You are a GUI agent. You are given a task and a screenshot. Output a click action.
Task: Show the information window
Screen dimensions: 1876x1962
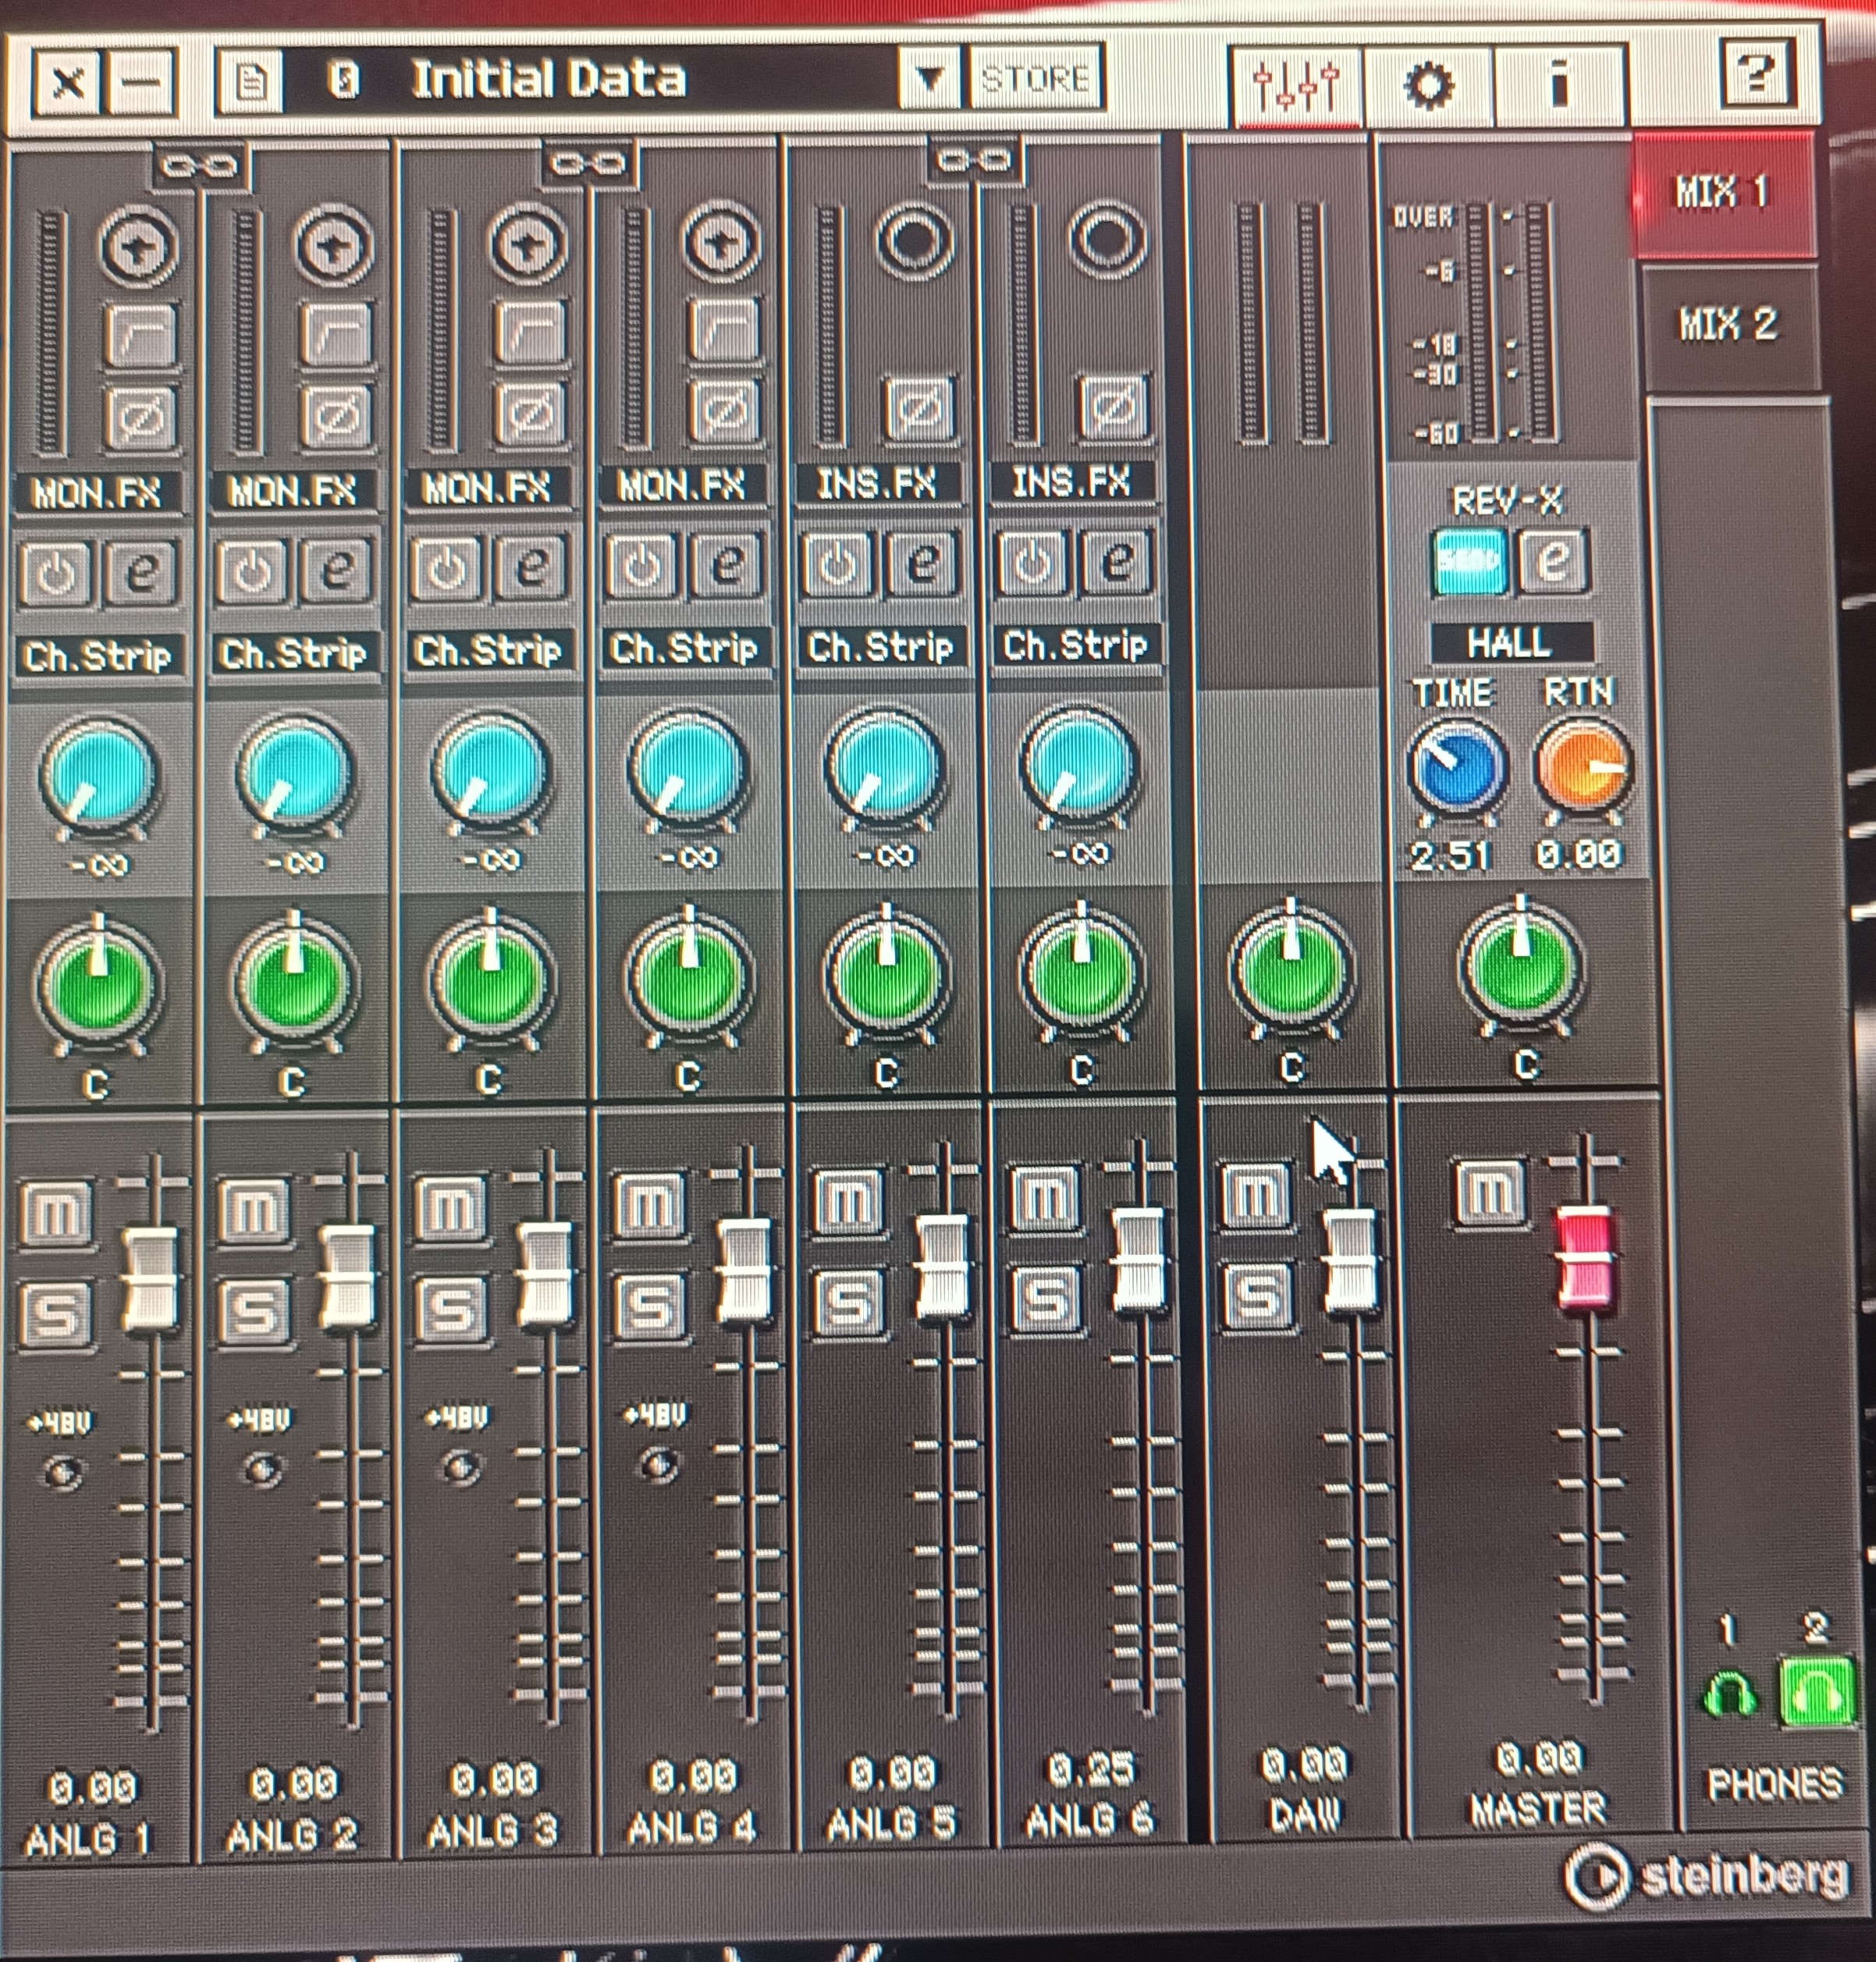coord(1558,83)
